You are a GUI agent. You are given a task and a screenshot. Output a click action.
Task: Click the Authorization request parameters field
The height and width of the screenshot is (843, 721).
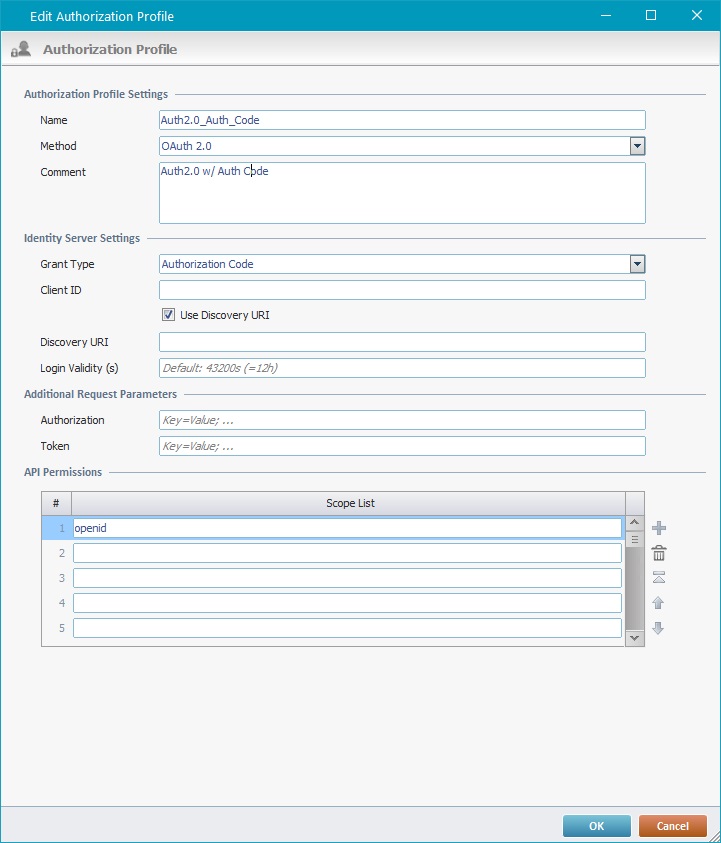point(402,420)
